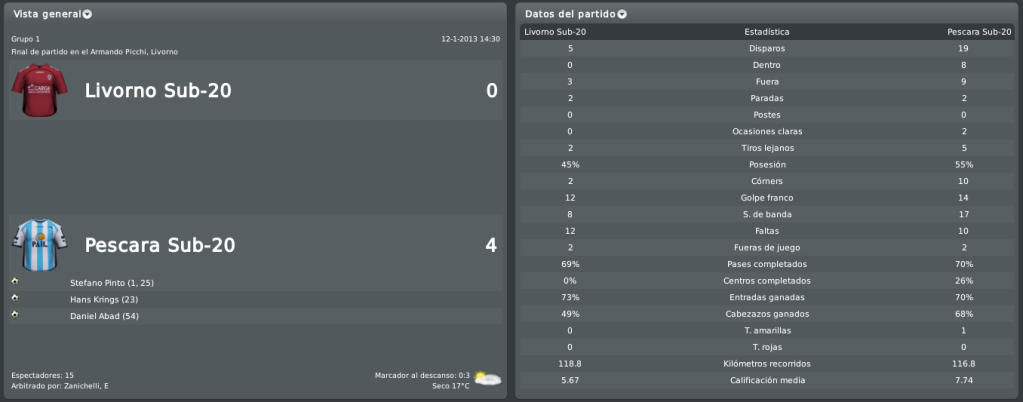Open the Datos del partido dropdown arrow
The height and width of the screenshot is (402, 1023).
coord(622,14)
